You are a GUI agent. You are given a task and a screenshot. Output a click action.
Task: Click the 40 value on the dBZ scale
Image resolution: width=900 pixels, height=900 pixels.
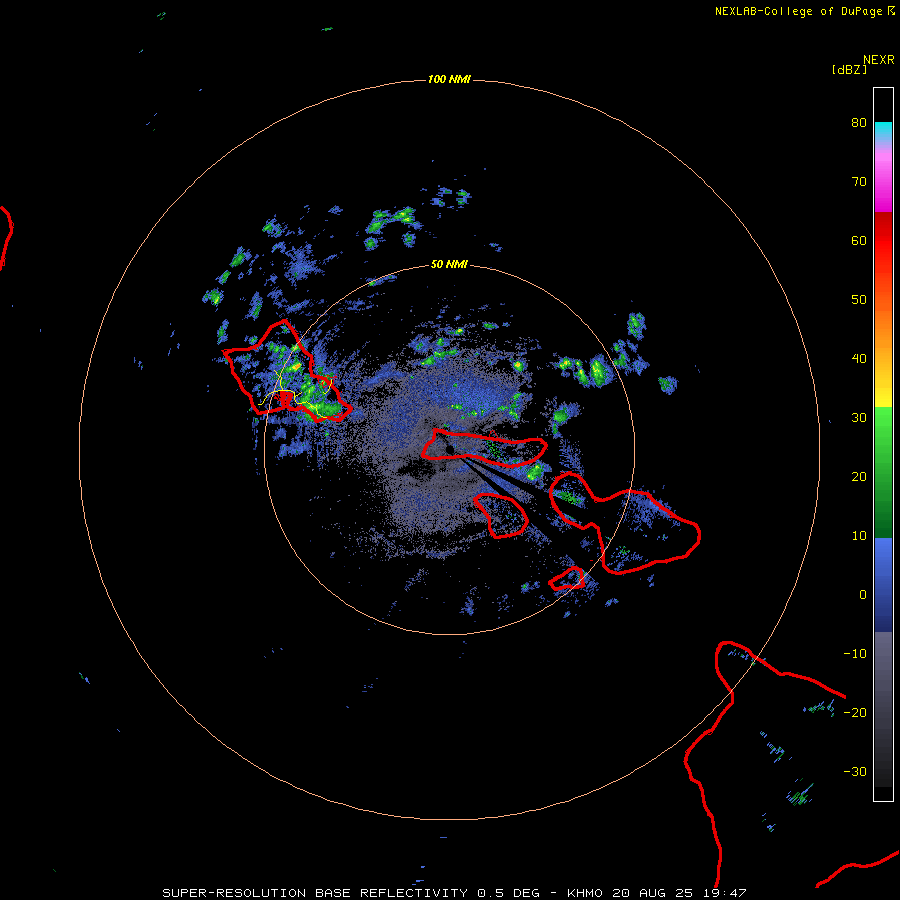[859, 359]
